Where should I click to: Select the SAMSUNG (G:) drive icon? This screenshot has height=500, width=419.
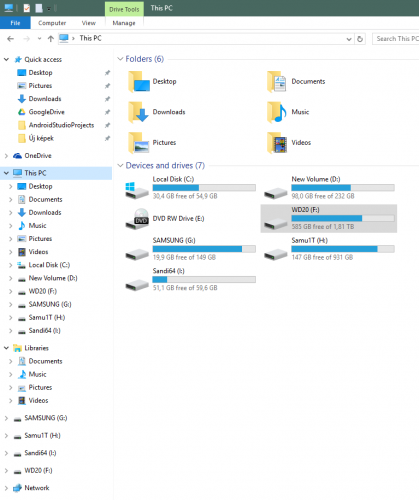(x=137, y=254)
